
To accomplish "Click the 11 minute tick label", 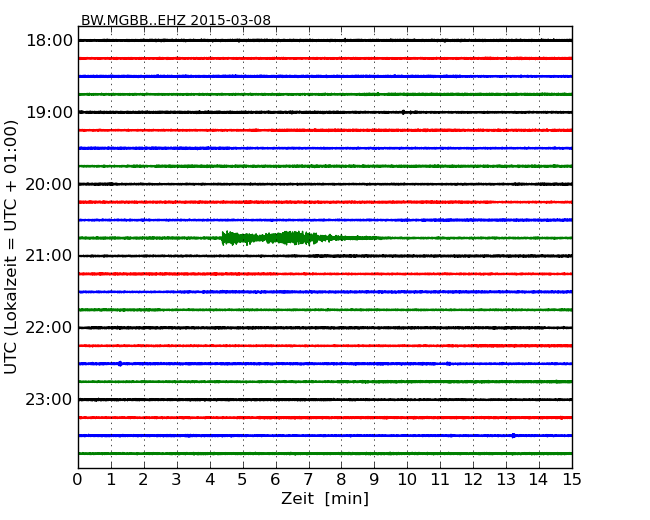I will pyautogui.click(x=440, y=480).
